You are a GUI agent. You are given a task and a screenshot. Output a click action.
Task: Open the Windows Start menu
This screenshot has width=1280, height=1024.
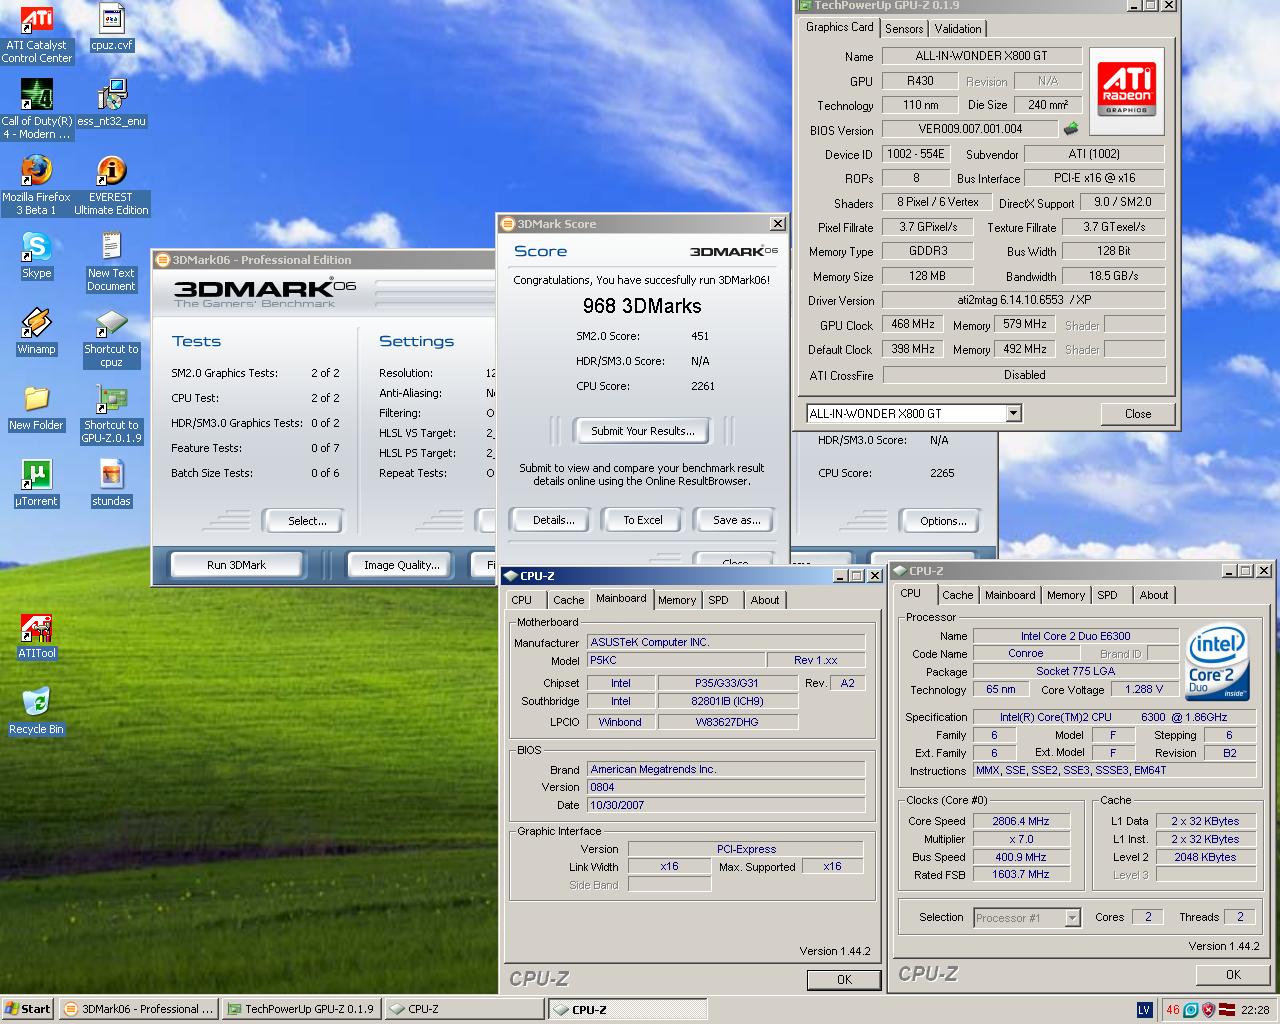pos(28,1009)
